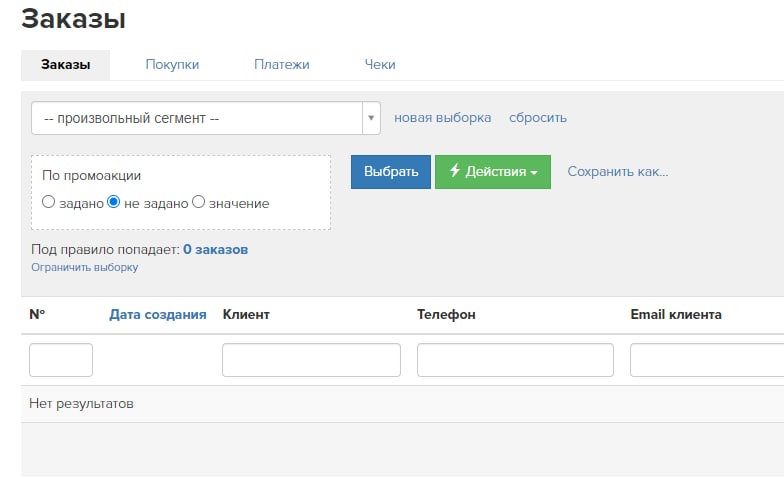Screen dimensions: 784x495
Task: Click the lightning bolt icon on Действия
Action: pos(454,170)
